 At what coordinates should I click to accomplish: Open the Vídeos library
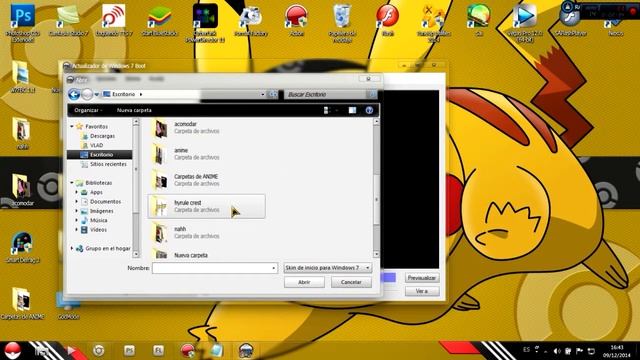click(x=98, y=230)
